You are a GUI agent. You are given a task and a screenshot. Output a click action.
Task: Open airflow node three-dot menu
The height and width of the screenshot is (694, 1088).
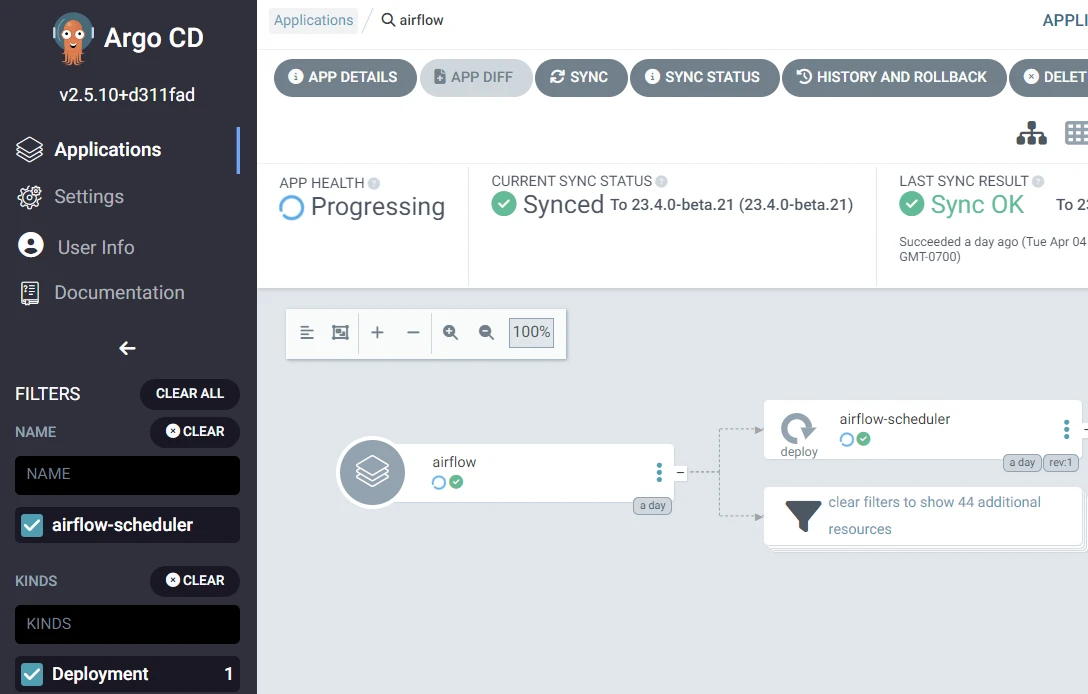(x=659, y=473)
